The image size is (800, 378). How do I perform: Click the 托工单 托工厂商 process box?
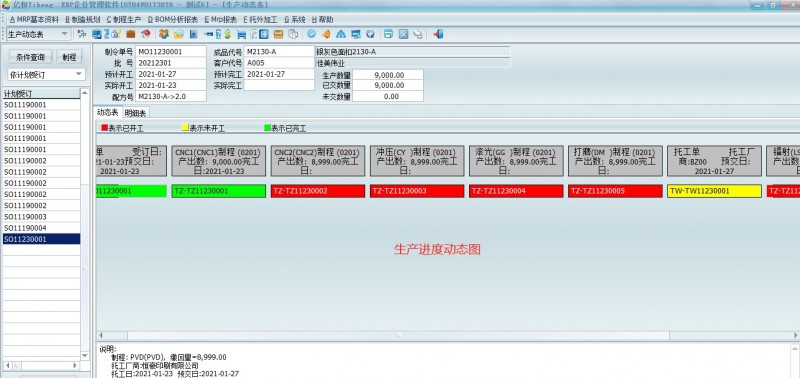pos(714,161)
